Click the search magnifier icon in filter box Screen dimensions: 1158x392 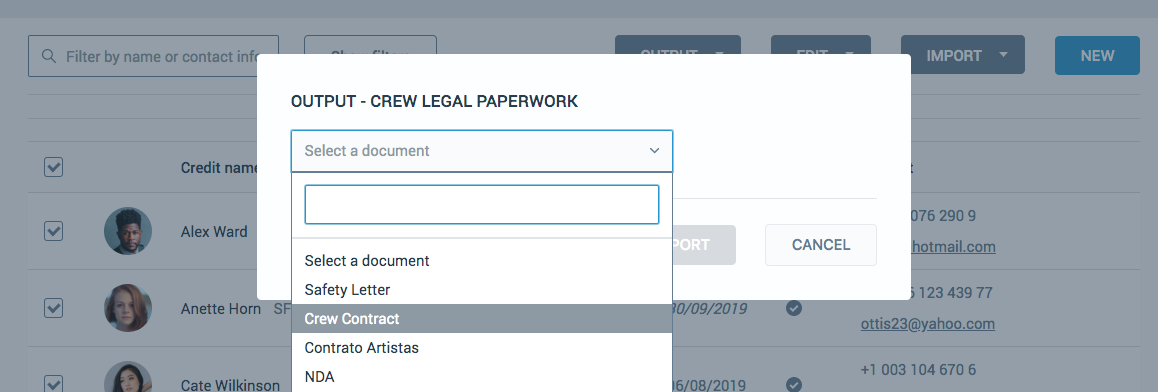coord(49,56)
